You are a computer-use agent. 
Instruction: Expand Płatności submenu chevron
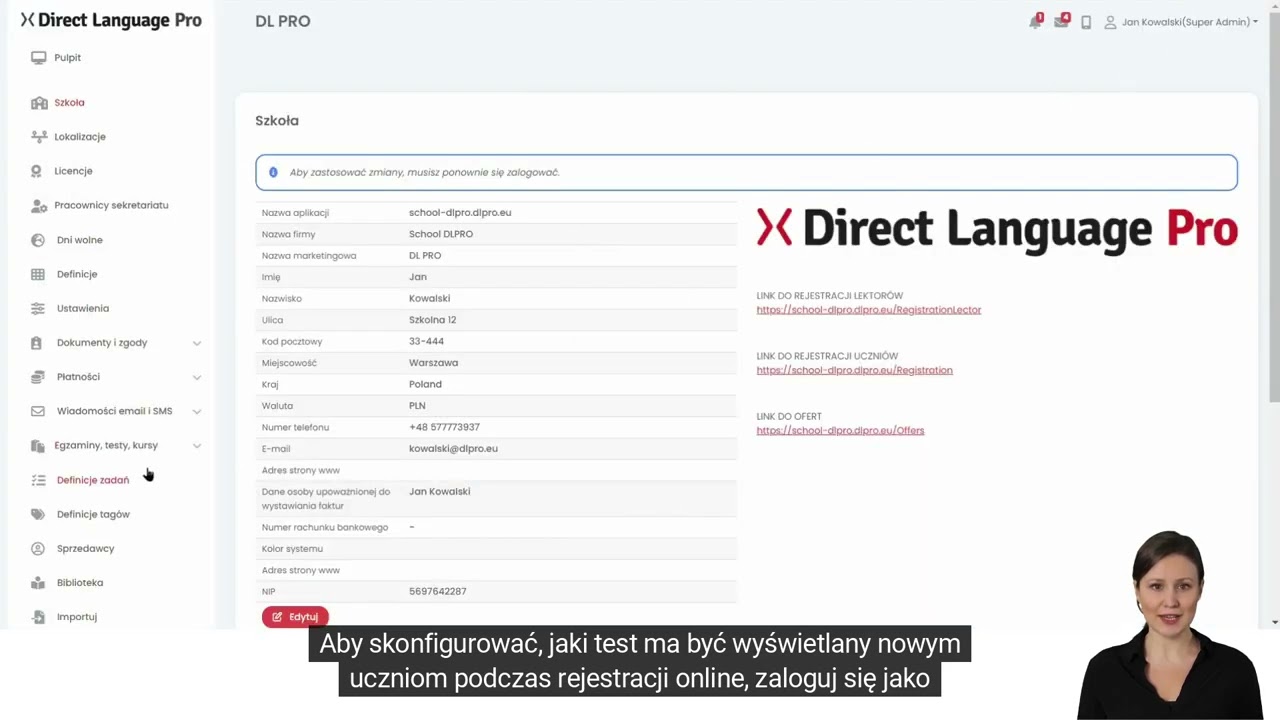197,377
